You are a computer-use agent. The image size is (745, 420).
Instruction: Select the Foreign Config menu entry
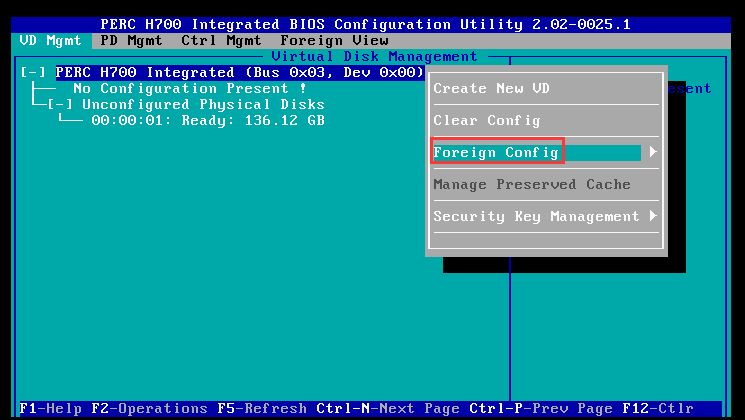coord(536,153)
